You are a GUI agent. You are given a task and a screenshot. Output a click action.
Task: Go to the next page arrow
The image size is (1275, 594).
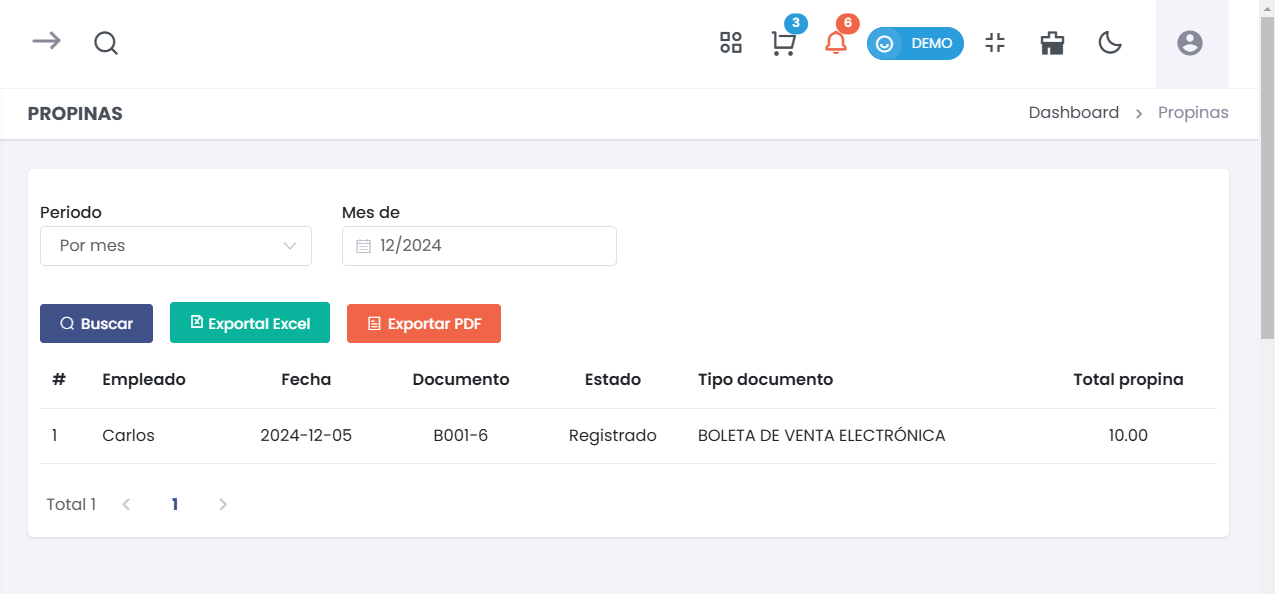[x=223, y=505]
